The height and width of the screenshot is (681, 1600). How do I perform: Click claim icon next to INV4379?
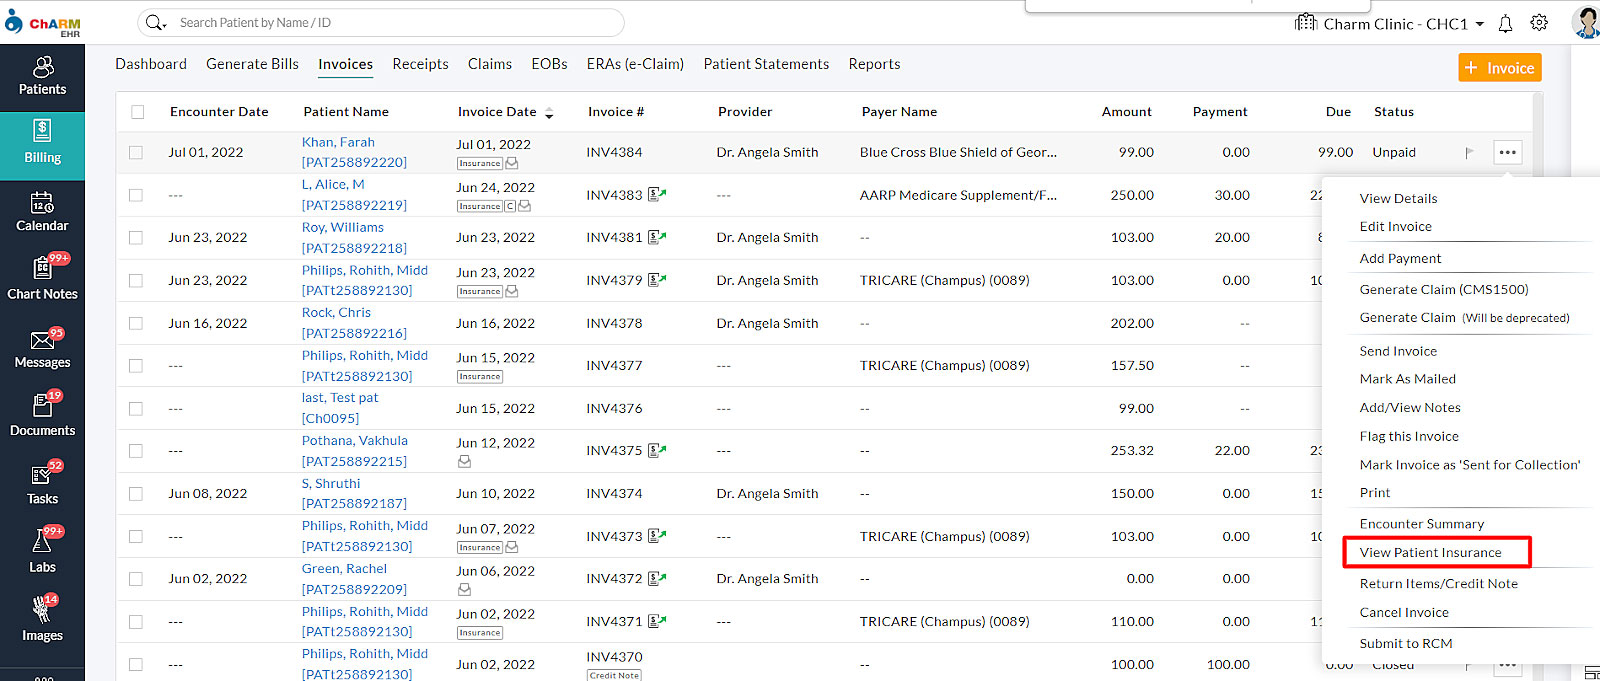(657, 280)
